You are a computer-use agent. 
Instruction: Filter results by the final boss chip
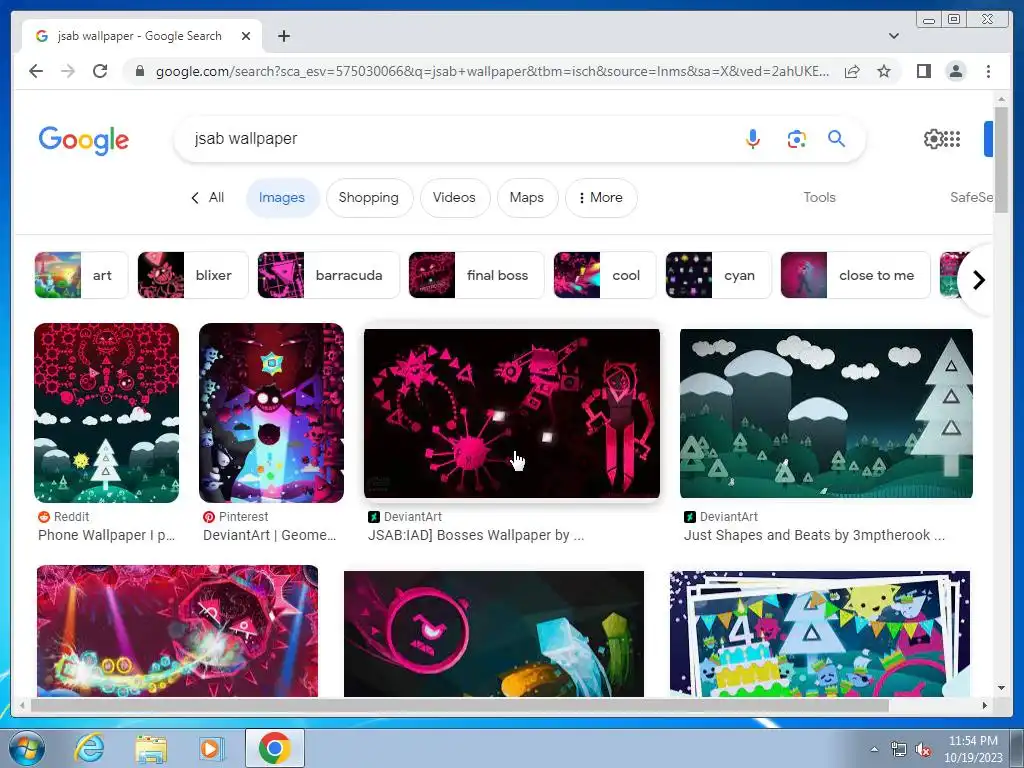click(475, 275)
